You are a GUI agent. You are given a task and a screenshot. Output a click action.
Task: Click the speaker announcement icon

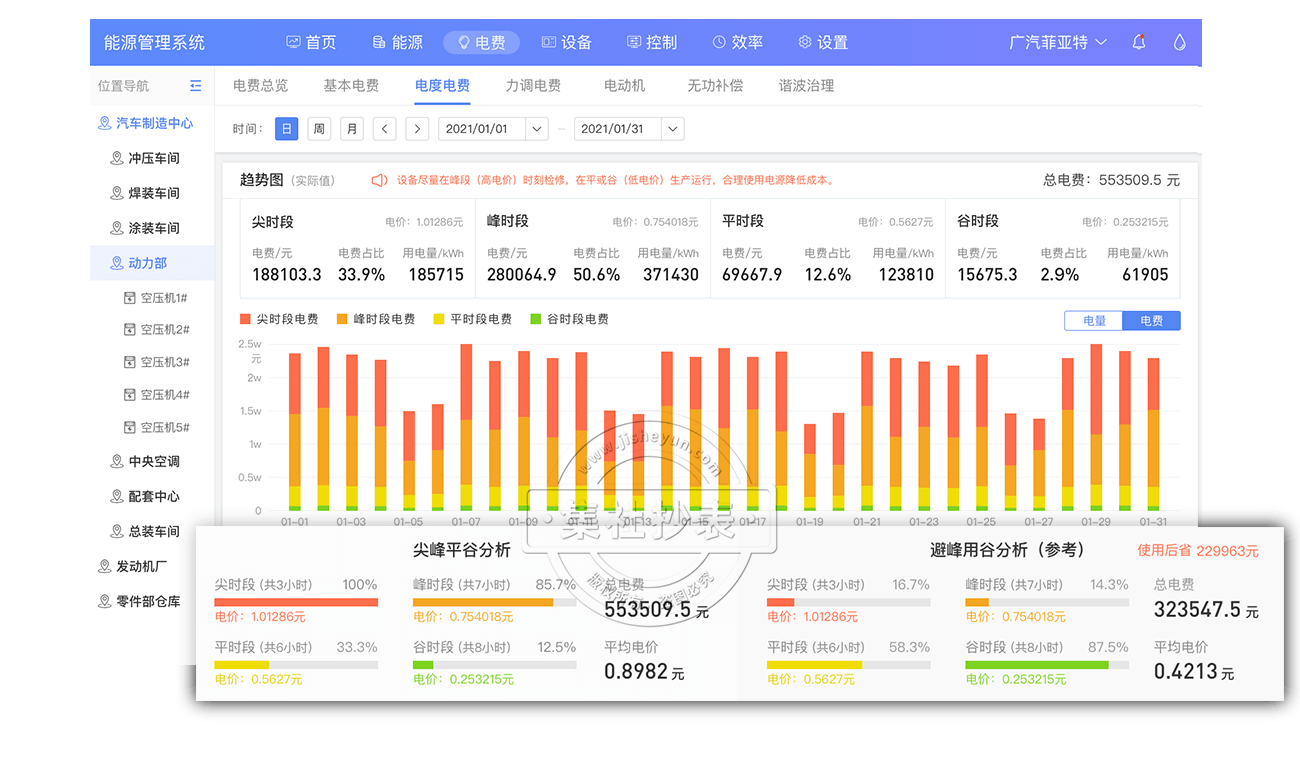tap(379, 181)
